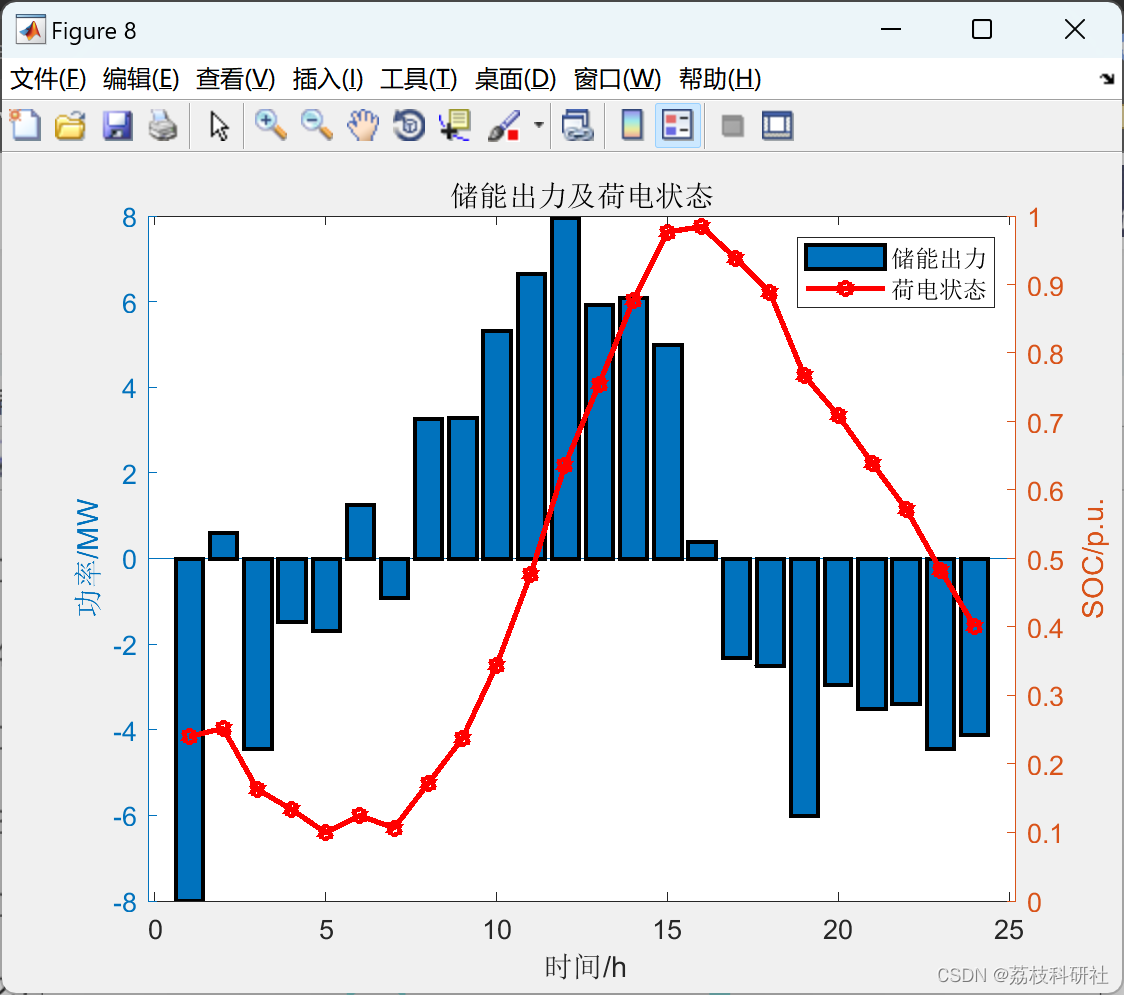Viewport: 1124px width, 995px height.
Task: Activate the Zoom In magnifier
Action: pyautogui.click(x=271, y=125)
